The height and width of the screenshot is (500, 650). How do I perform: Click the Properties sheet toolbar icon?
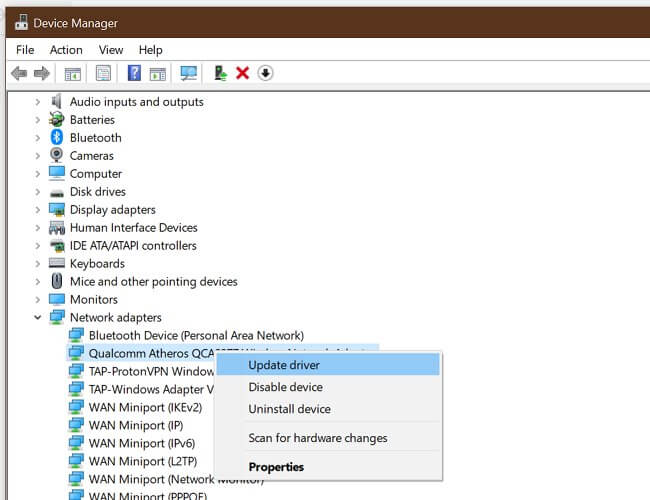(x=103, y=73)
